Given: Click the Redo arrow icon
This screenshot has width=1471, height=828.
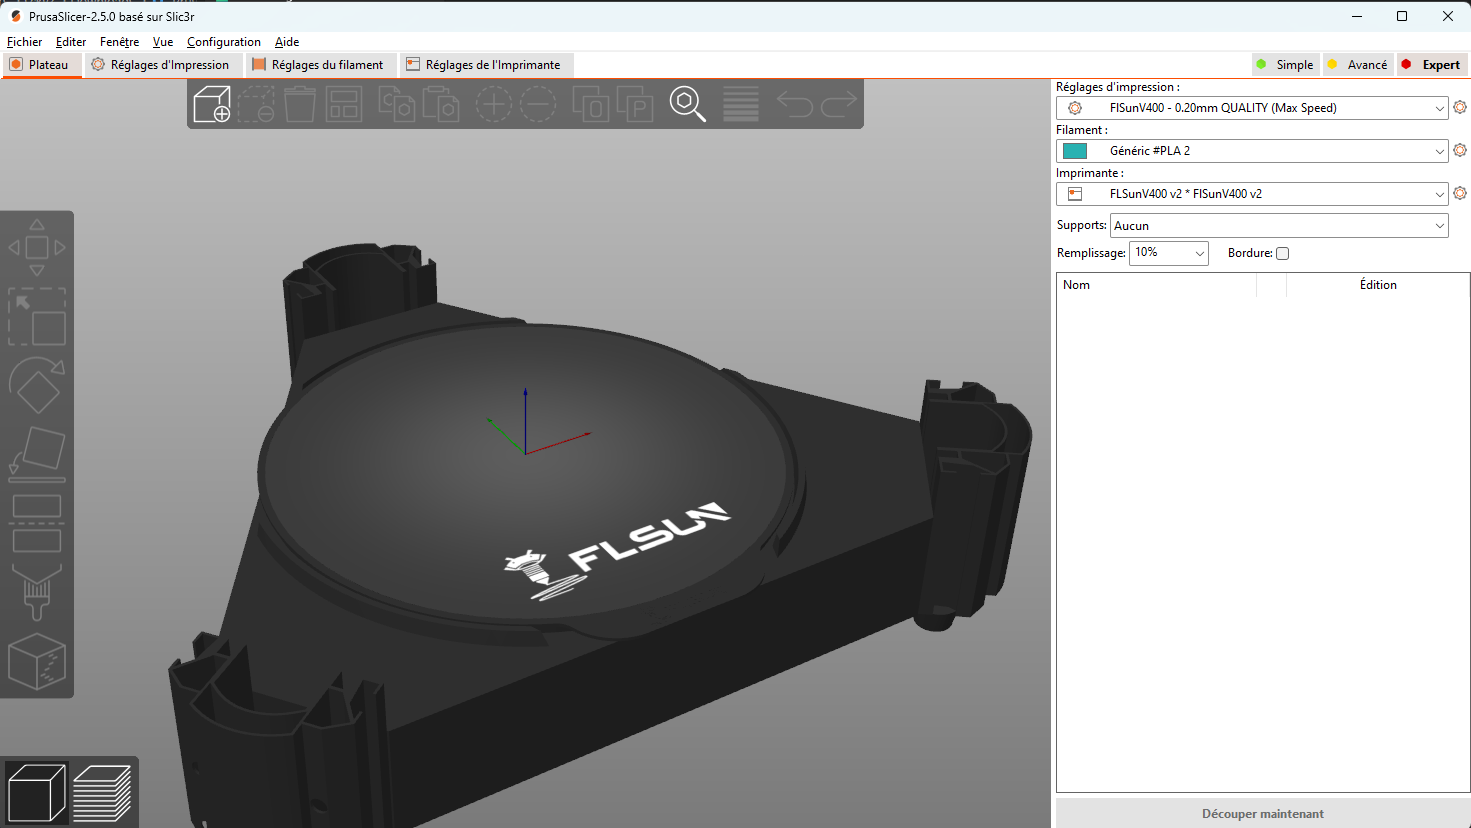Looking at the screenshot, I should pos(839,104).
